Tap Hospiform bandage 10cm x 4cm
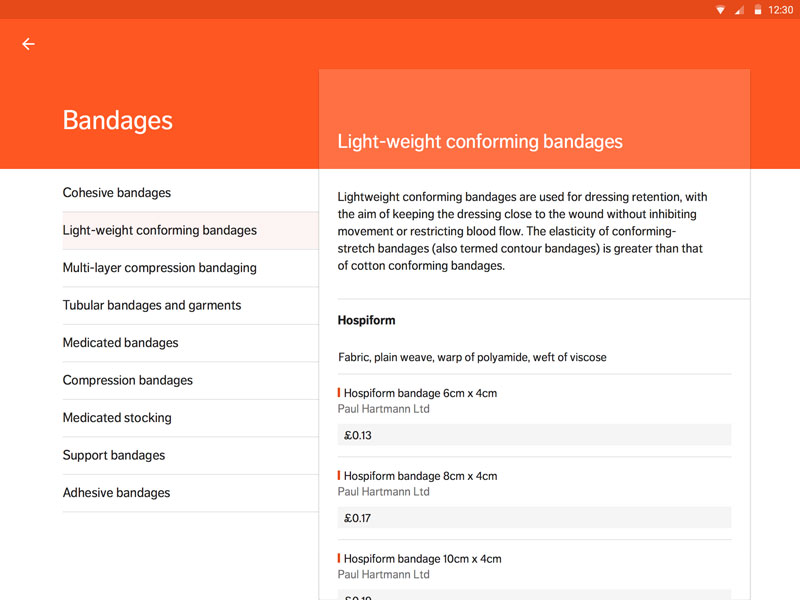 (422, 559)
